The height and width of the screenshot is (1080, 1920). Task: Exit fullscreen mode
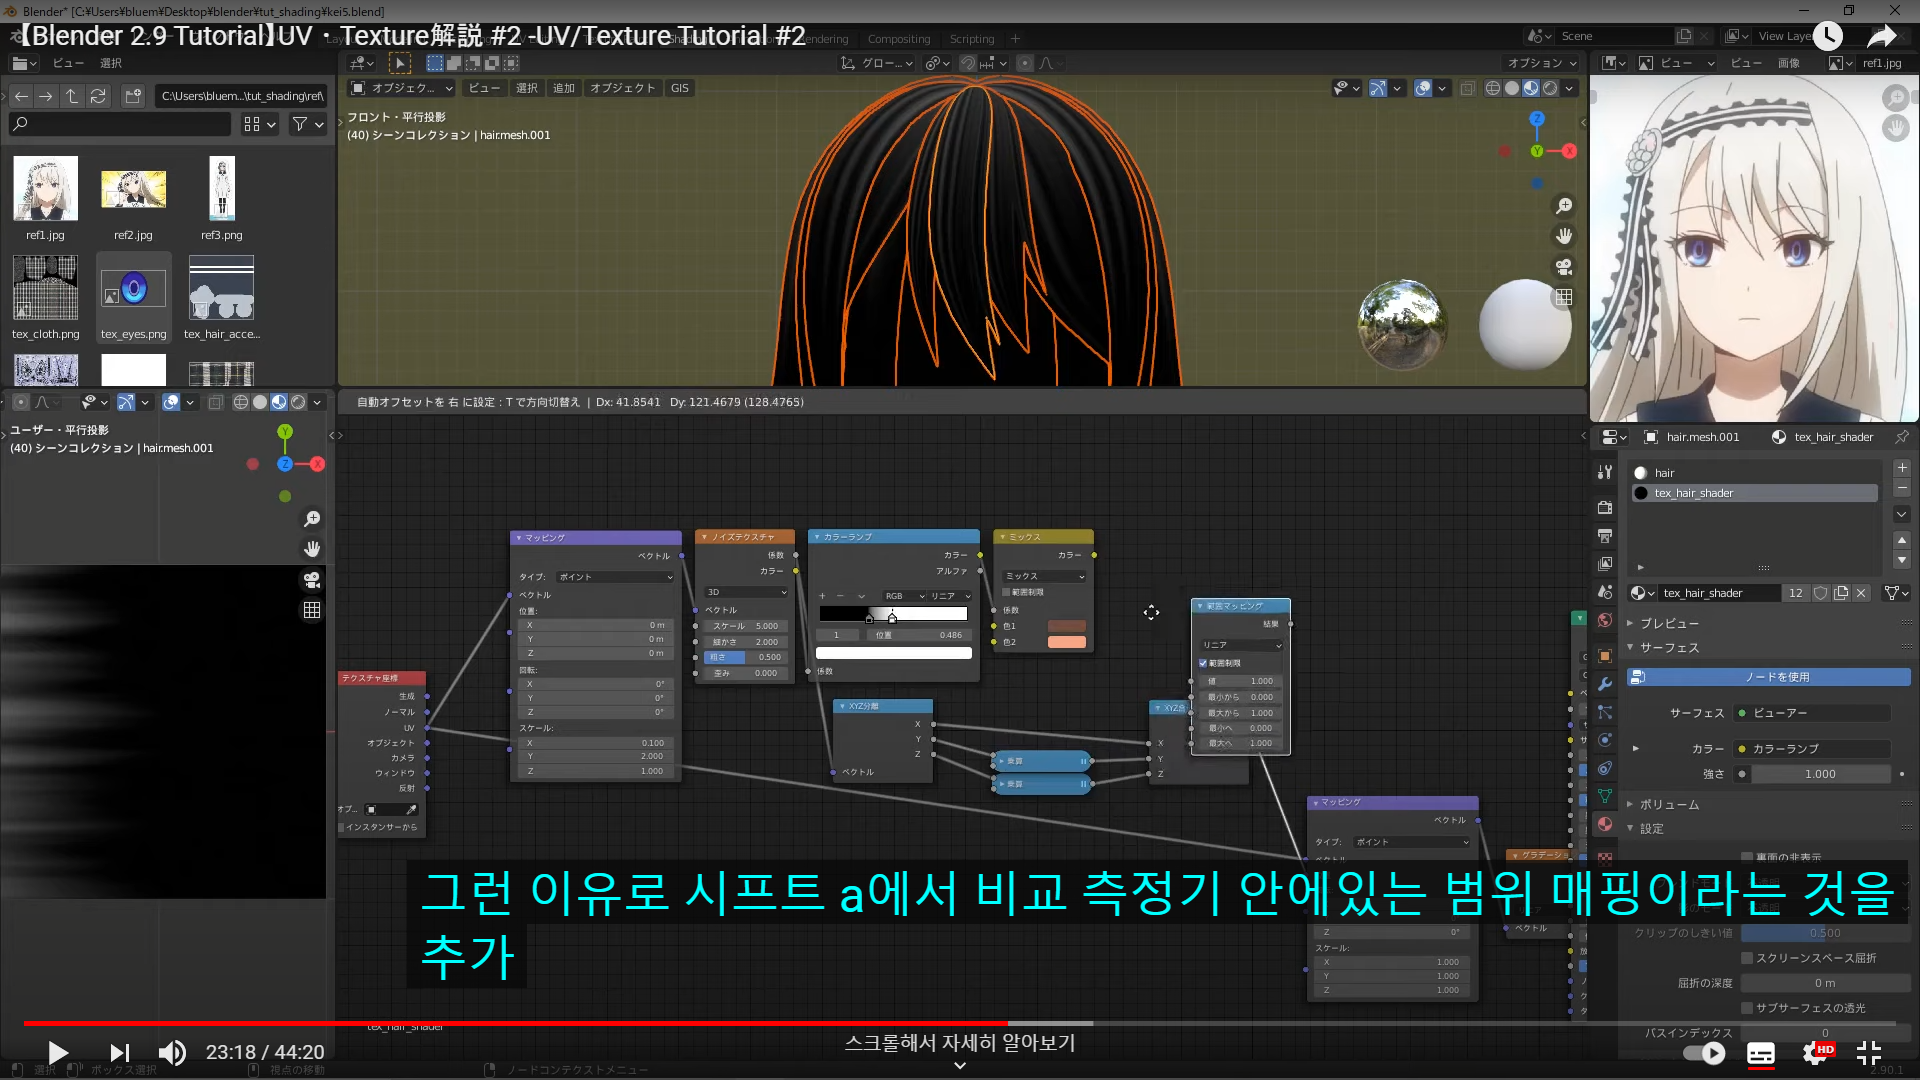tap(1868, 1053)
